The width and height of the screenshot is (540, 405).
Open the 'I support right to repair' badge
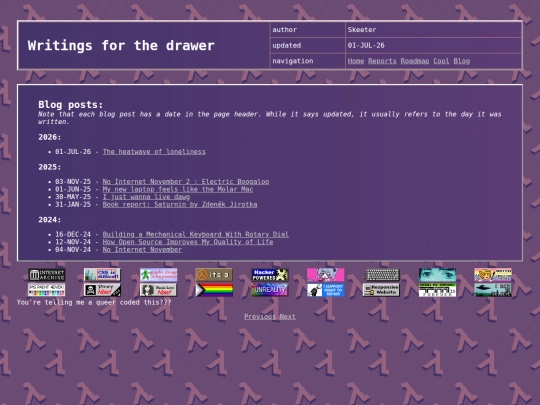[326, 290]
